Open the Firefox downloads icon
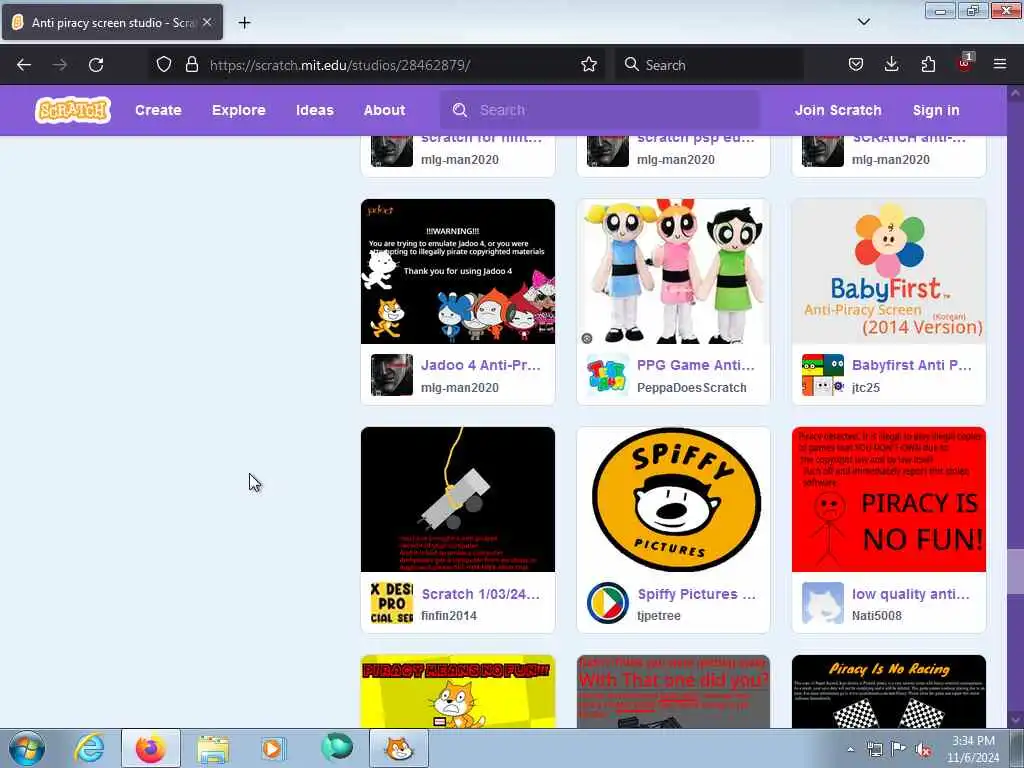This screenshot has height=768, width=1024. click(891, 65)
